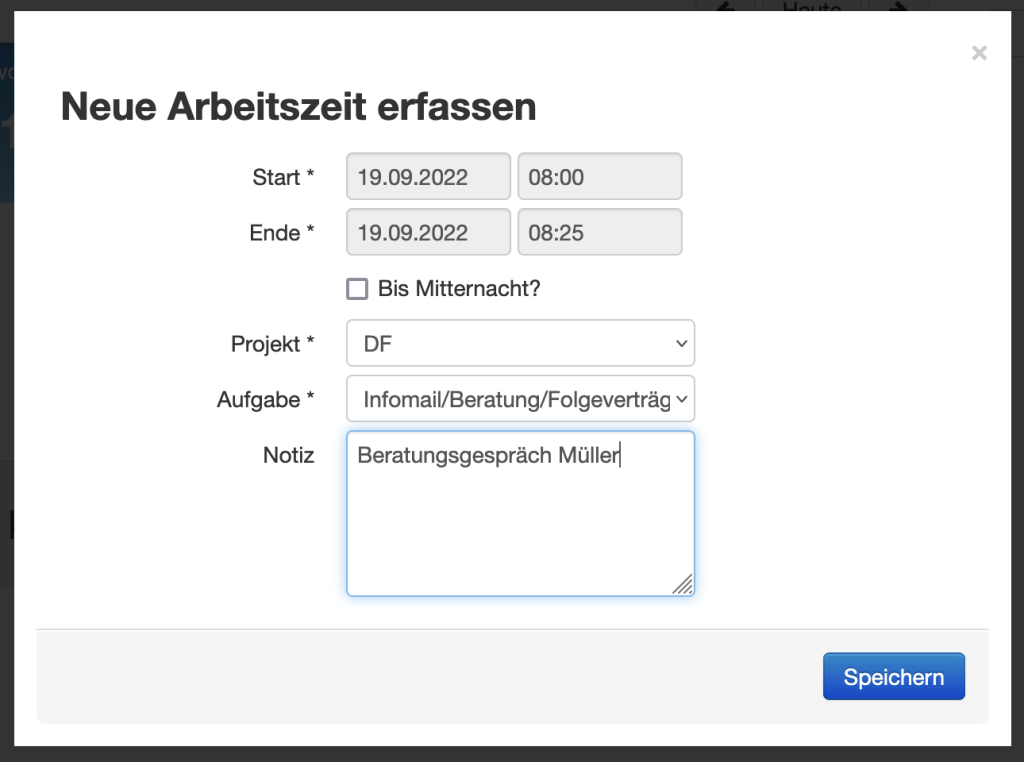Click the Projekt field label
1024x762 pixels.
(x=272, y=344)
